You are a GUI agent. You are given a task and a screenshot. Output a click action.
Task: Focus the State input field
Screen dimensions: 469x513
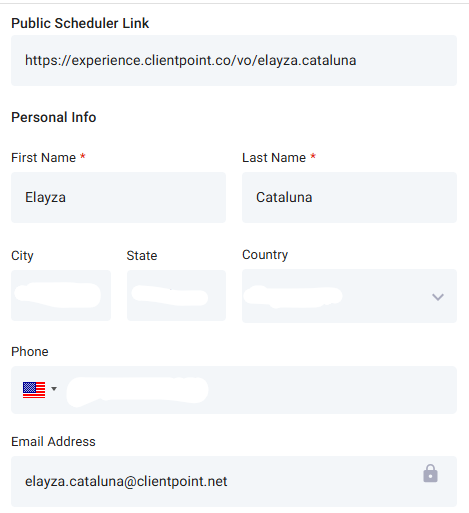176,295
